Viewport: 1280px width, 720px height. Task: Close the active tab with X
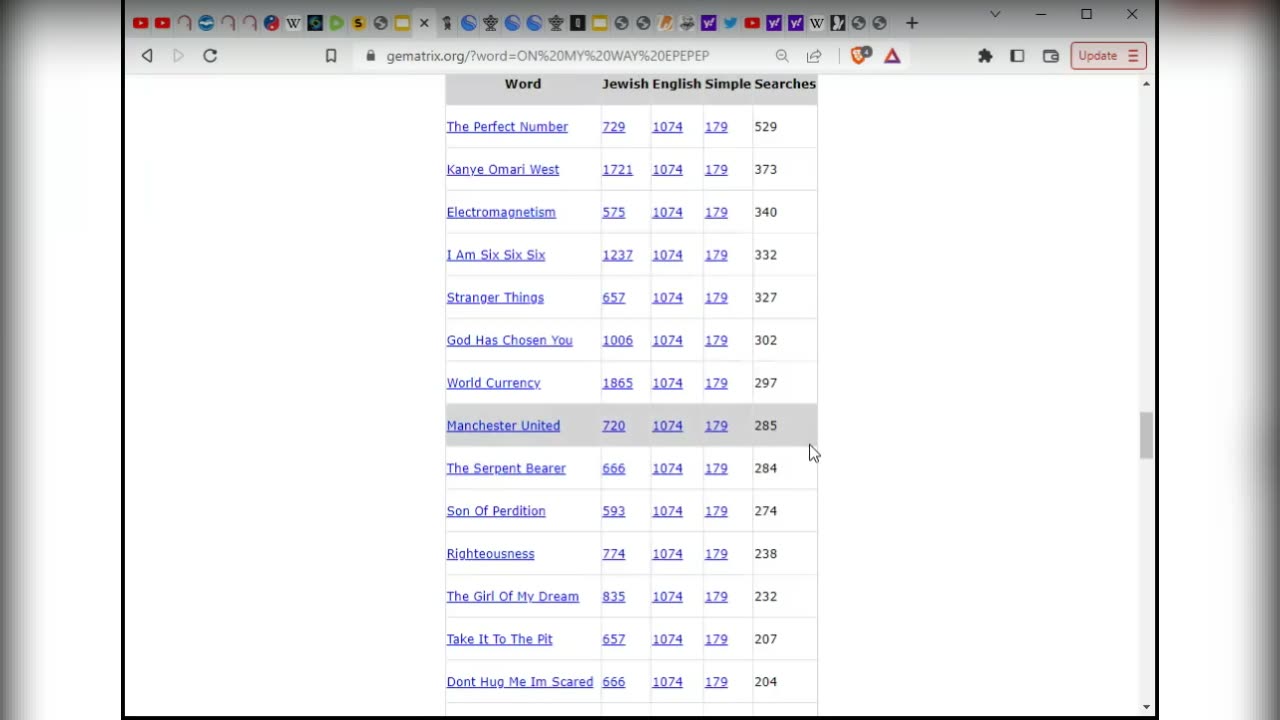tap(424, 22)
